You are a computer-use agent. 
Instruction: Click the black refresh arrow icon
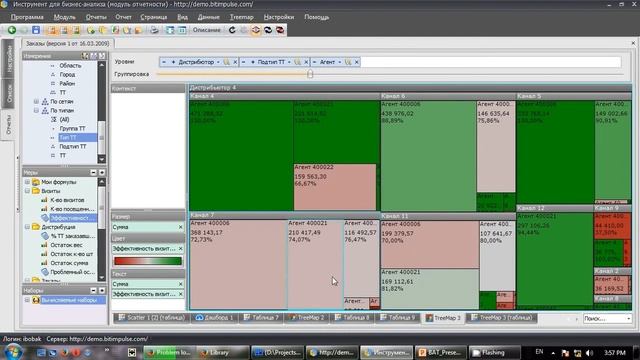pyautogui.click(x=232, y=30)
